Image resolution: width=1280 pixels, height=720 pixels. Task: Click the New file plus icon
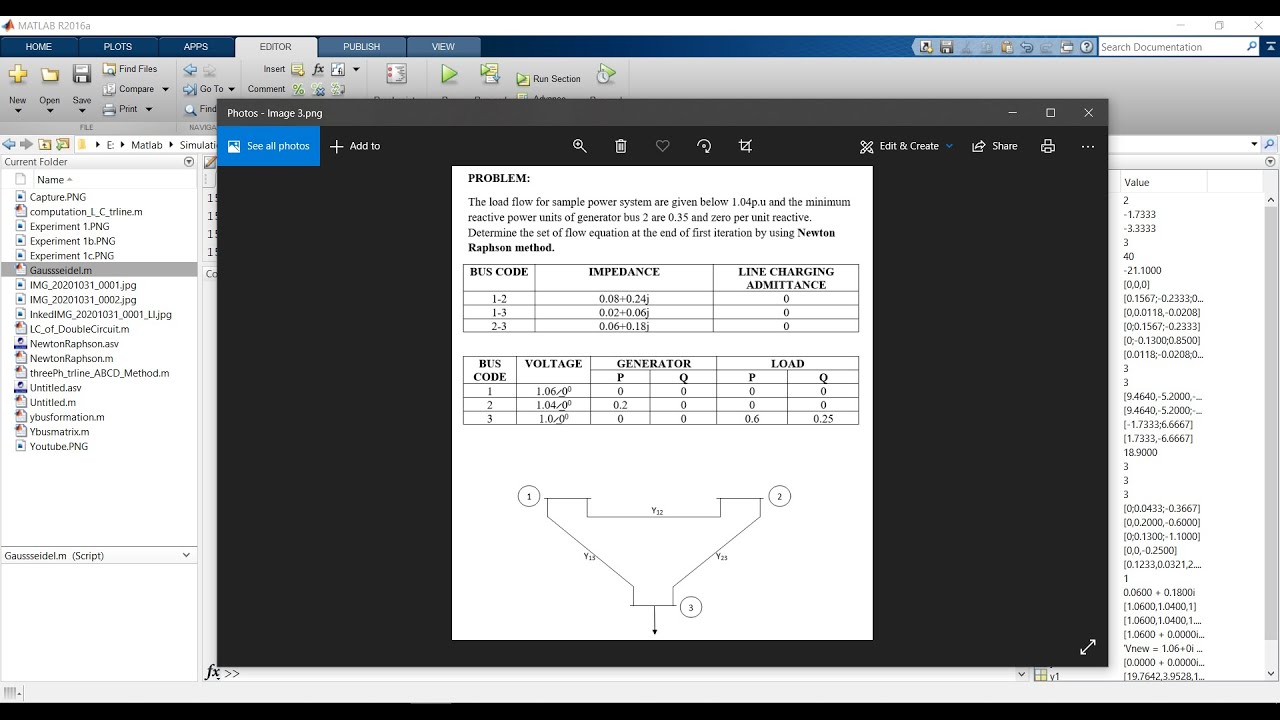click(17, 75)
